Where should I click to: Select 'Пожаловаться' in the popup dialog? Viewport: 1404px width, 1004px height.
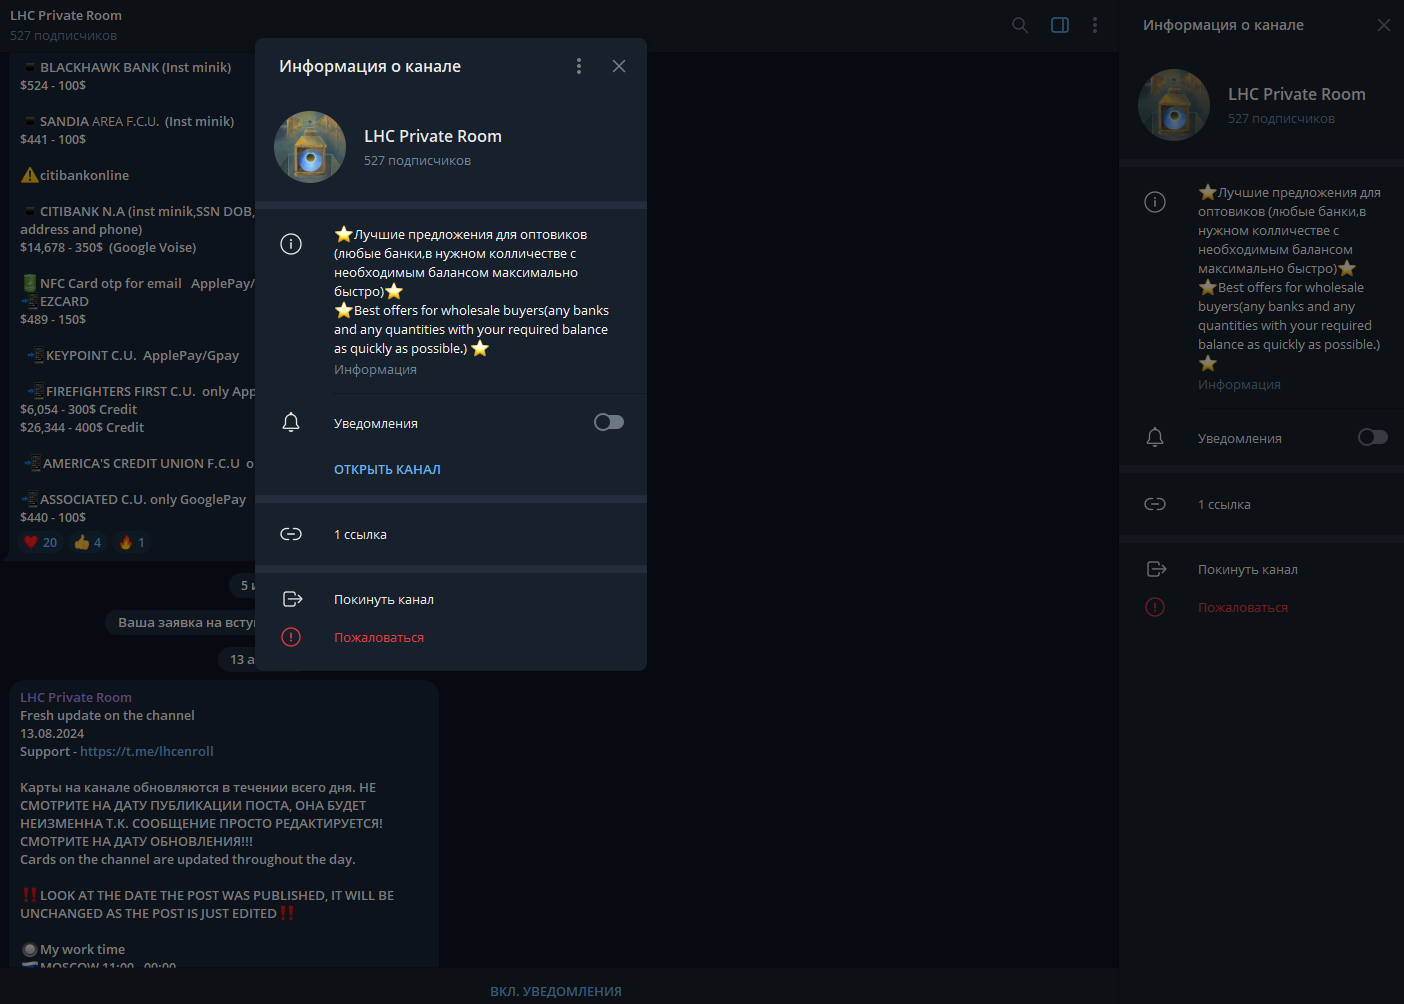379,637
